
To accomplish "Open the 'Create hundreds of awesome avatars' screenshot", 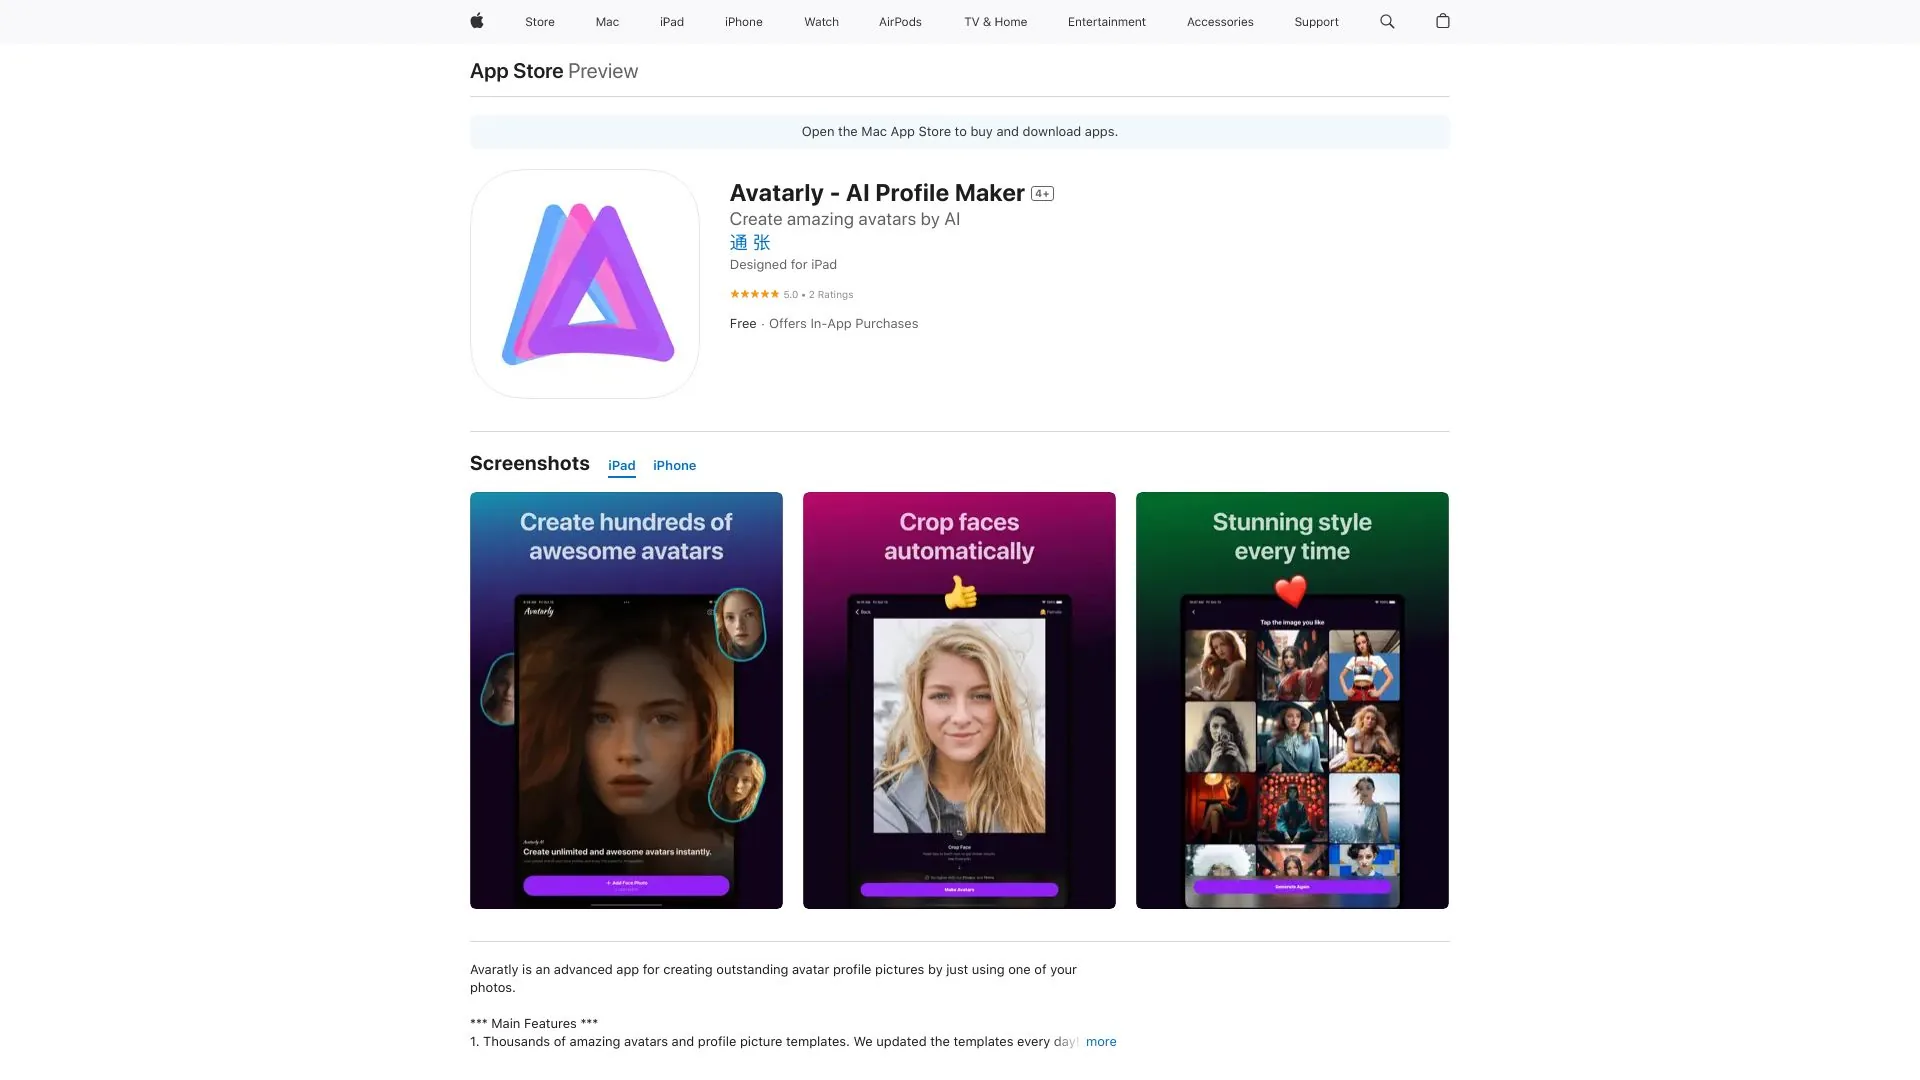I will tap(626, 700).
